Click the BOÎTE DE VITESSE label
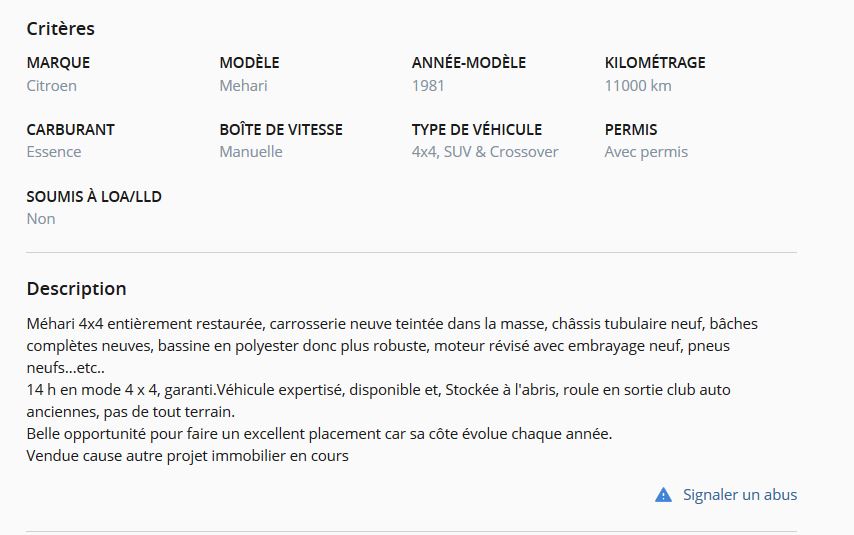This screenshot has width=854, height=535. point(281,129)
